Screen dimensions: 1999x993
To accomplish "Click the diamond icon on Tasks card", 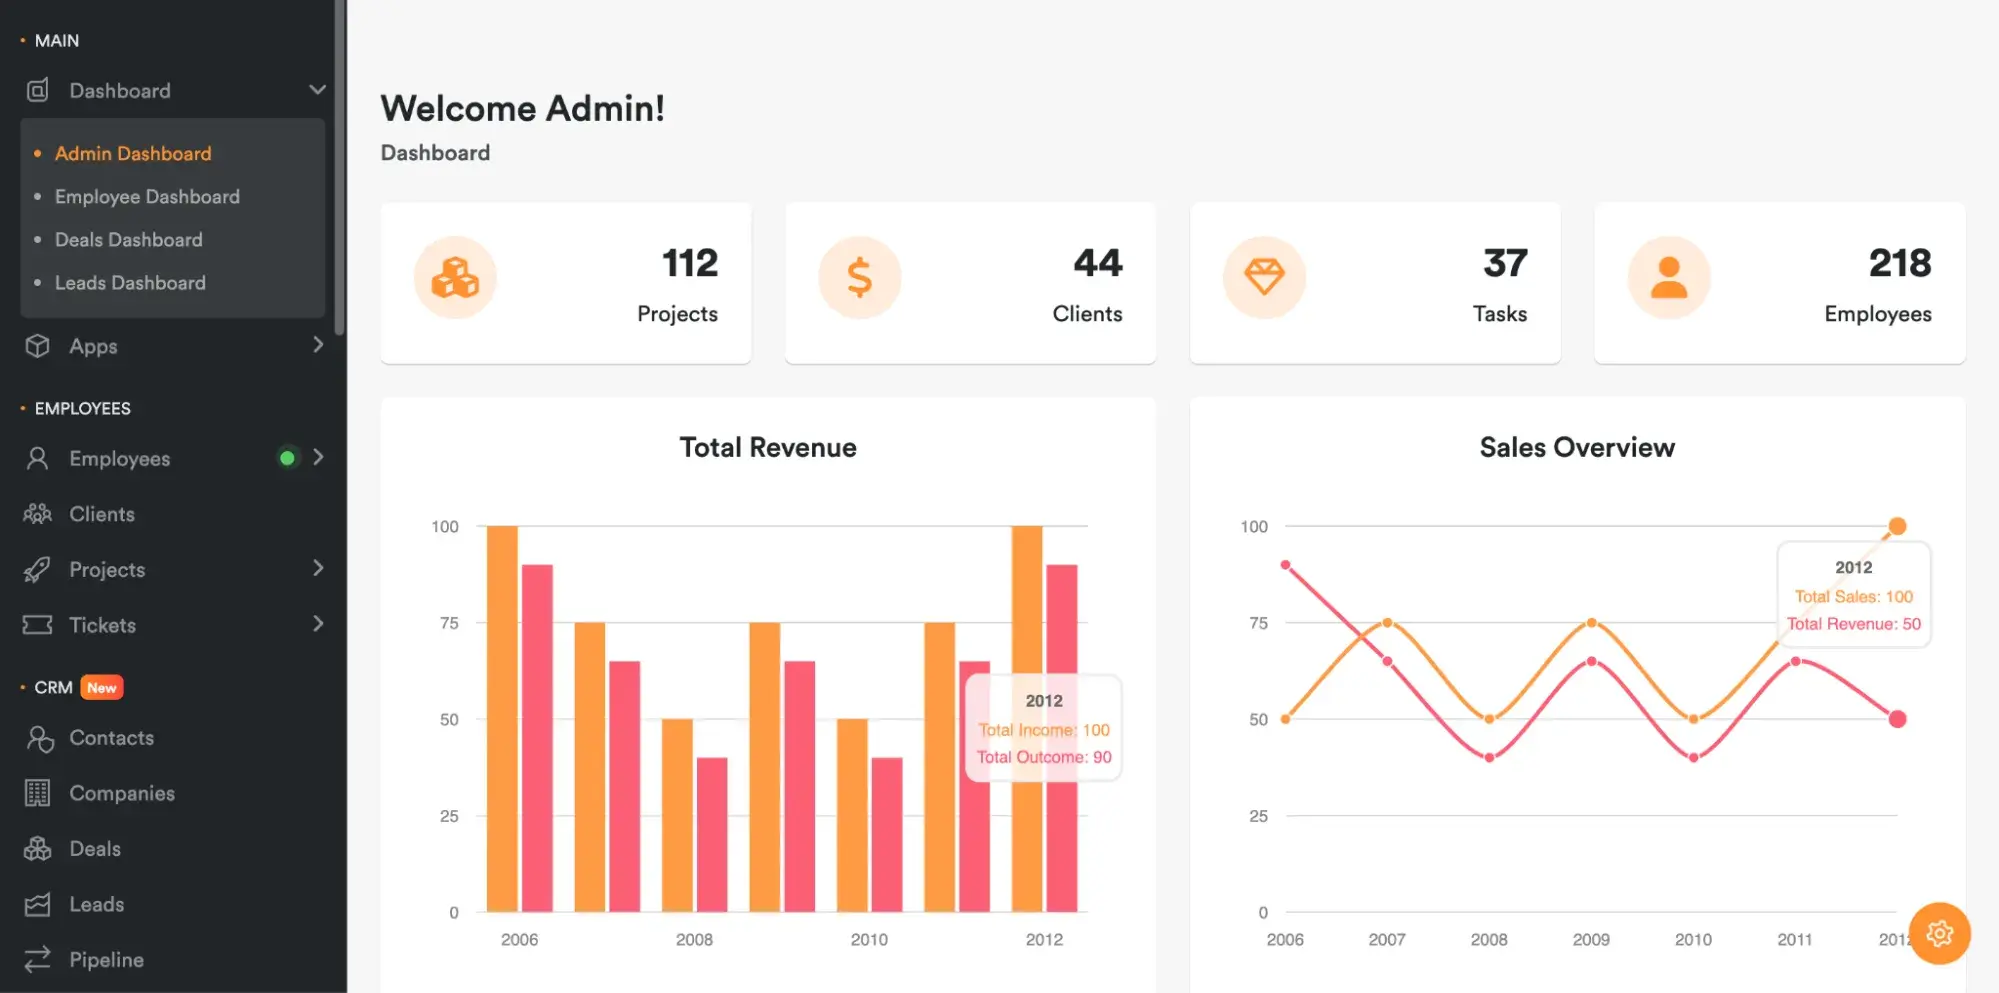I will pos(1264,277).
